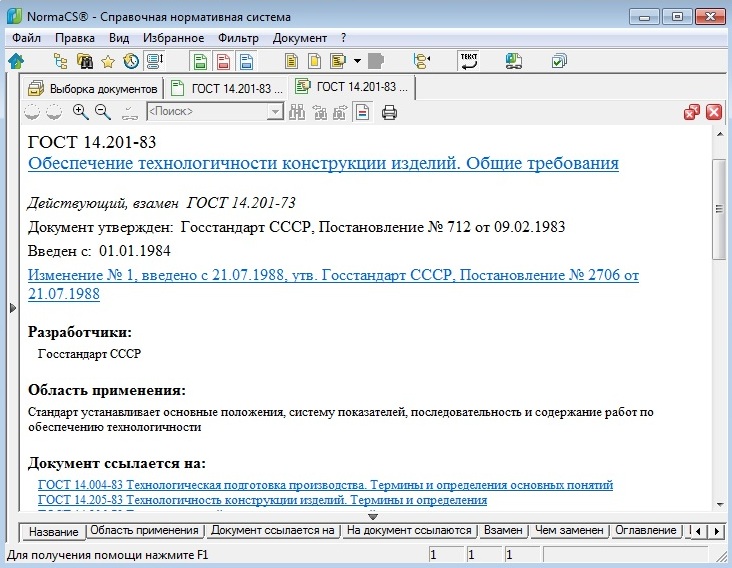Click the downward splitter arrow above bottom tabs
This screenshot has height=568, width=732.
click(x=373, y=517)
